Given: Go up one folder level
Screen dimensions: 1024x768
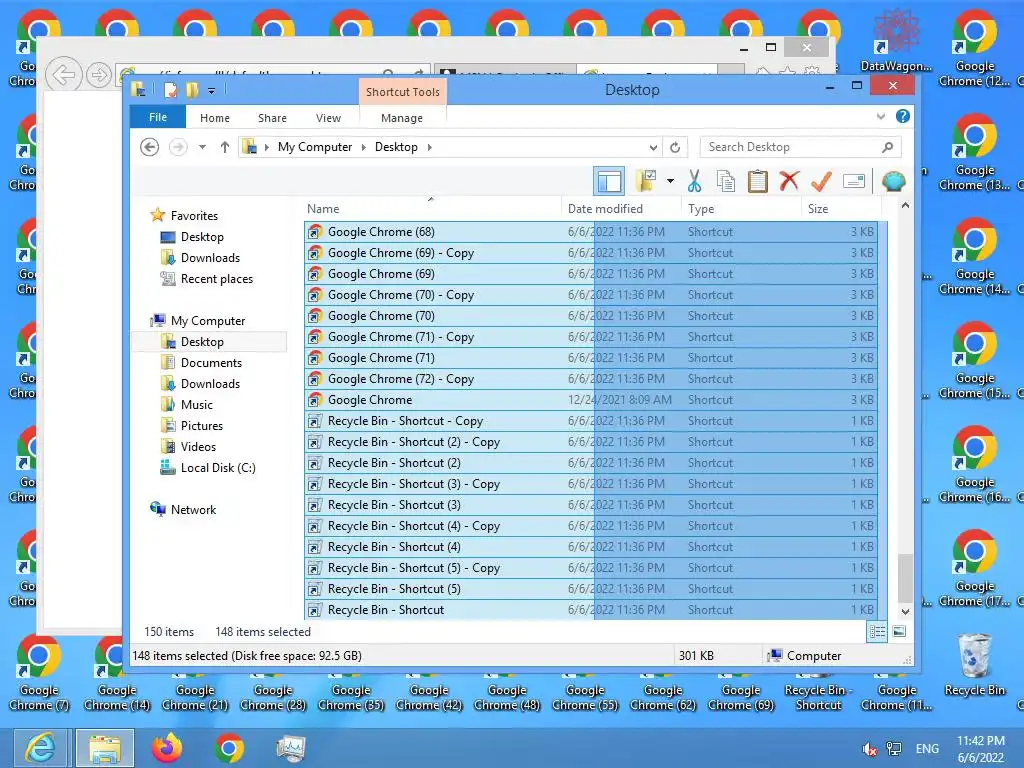Looking at the screenshot, I should 225,147.
